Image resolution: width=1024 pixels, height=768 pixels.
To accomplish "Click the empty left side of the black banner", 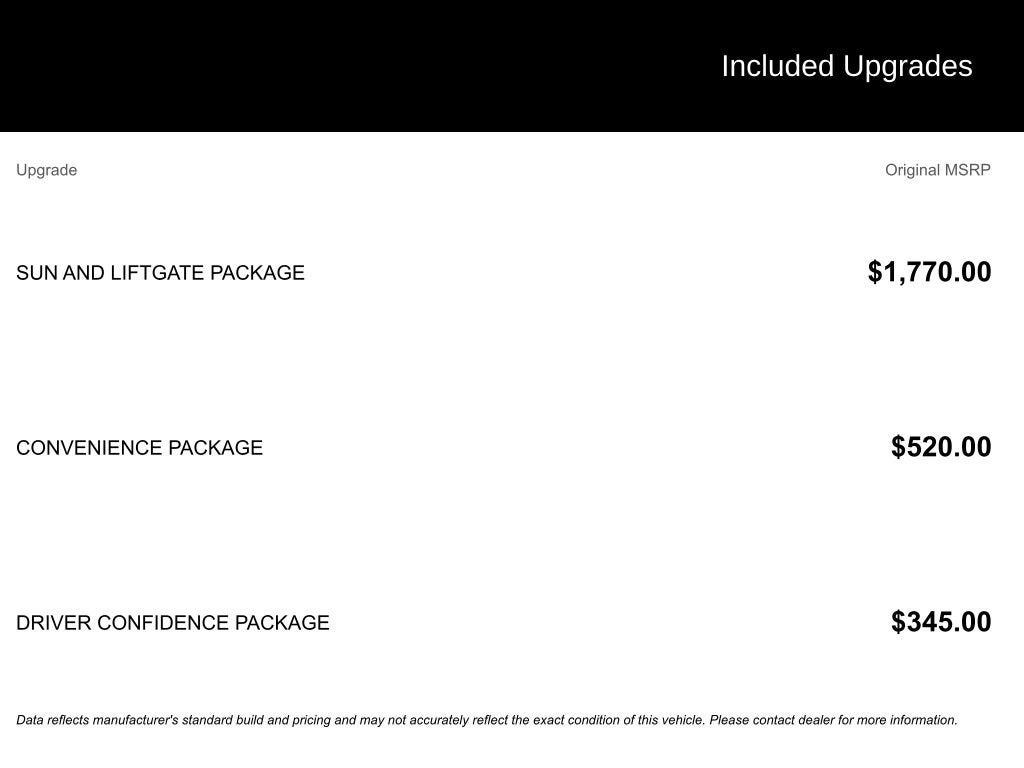I will click(x=300, y=66).
